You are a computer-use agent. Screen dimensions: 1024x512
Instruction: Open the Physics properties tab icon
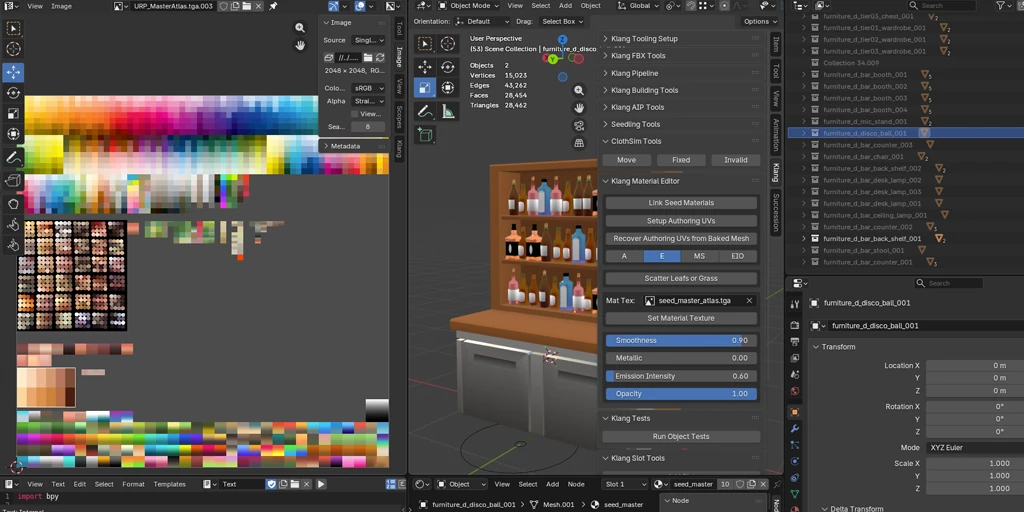(x=795, y=461)
